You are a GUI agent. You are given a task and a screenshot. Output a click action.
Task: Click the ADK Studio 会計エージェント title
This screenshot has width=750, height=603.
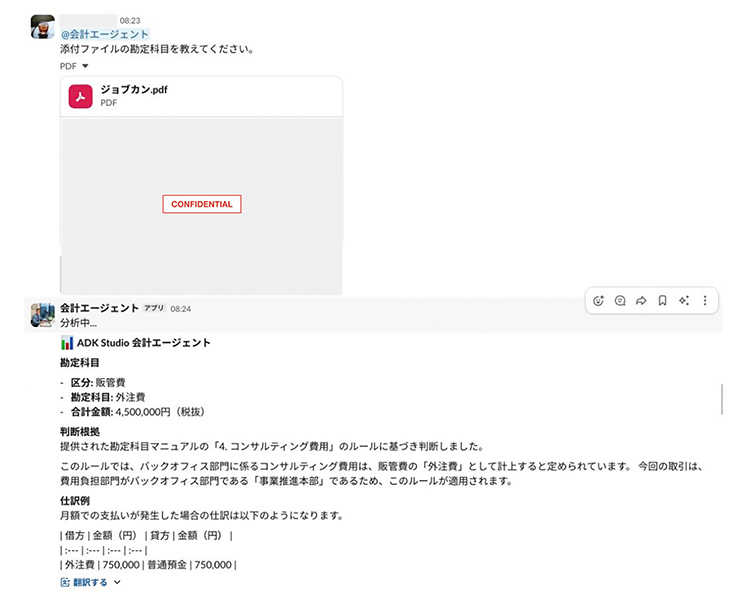(143, 343)
